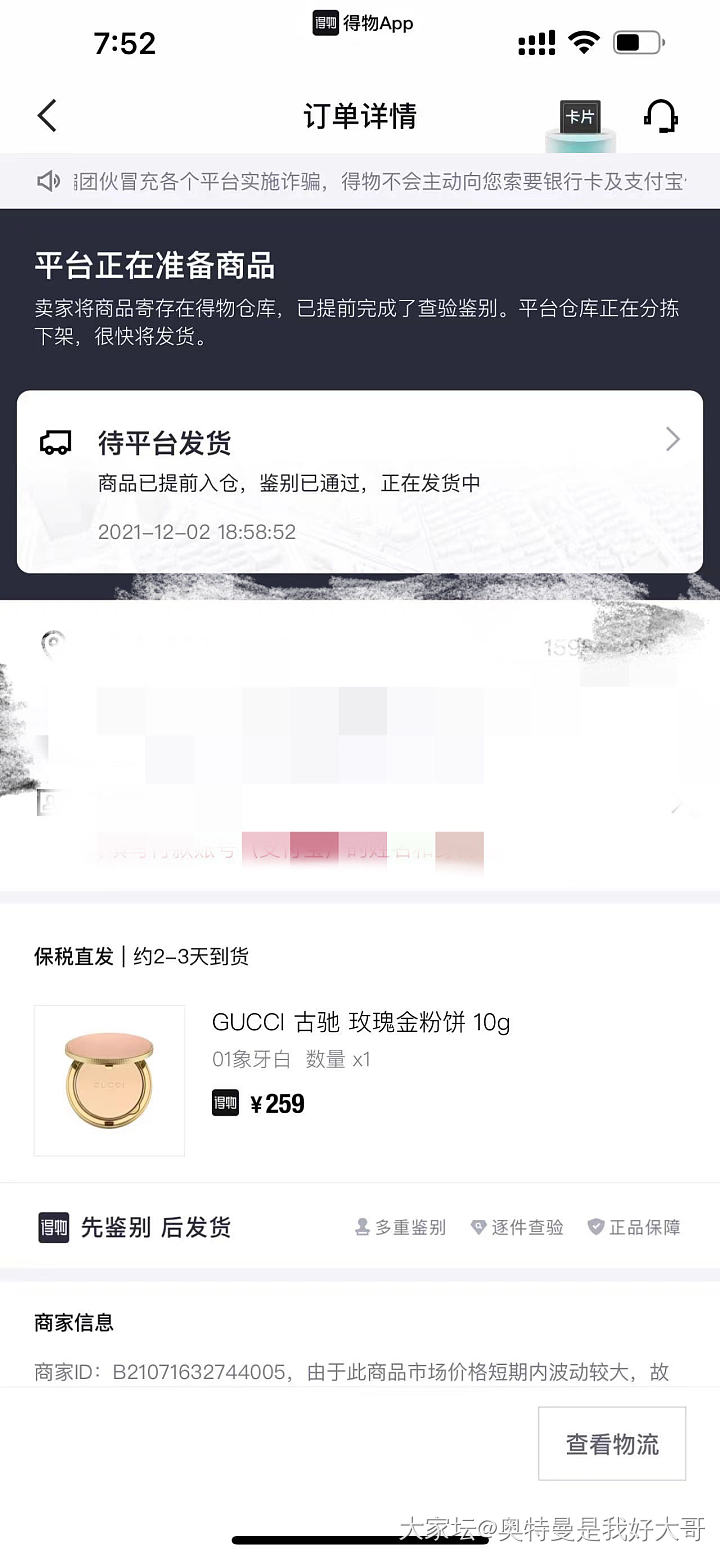720x1558 pixels.
Task: Tap the 得物 logo beside price
Action: click(x=225, y=1103)
